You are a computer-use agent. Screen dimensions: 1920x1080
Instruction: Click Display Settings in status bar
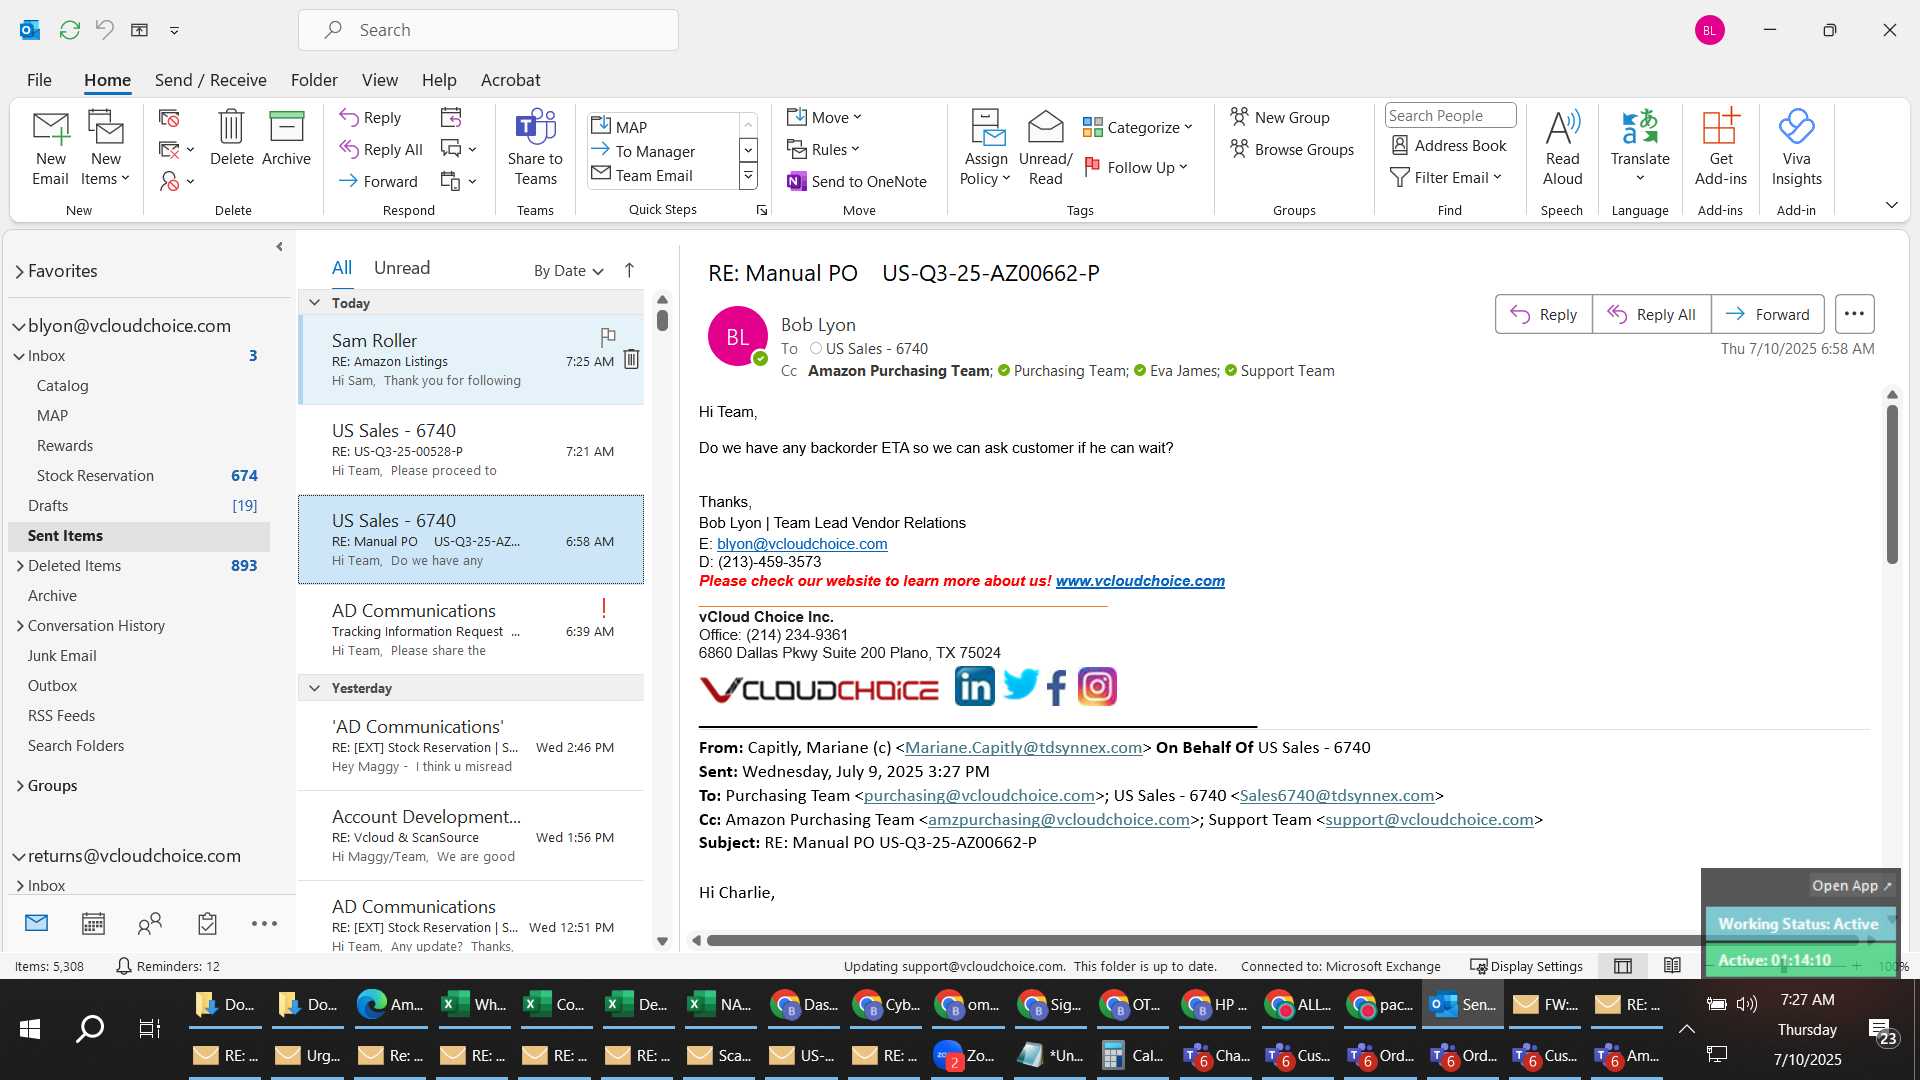click(x=1526, y=966)
